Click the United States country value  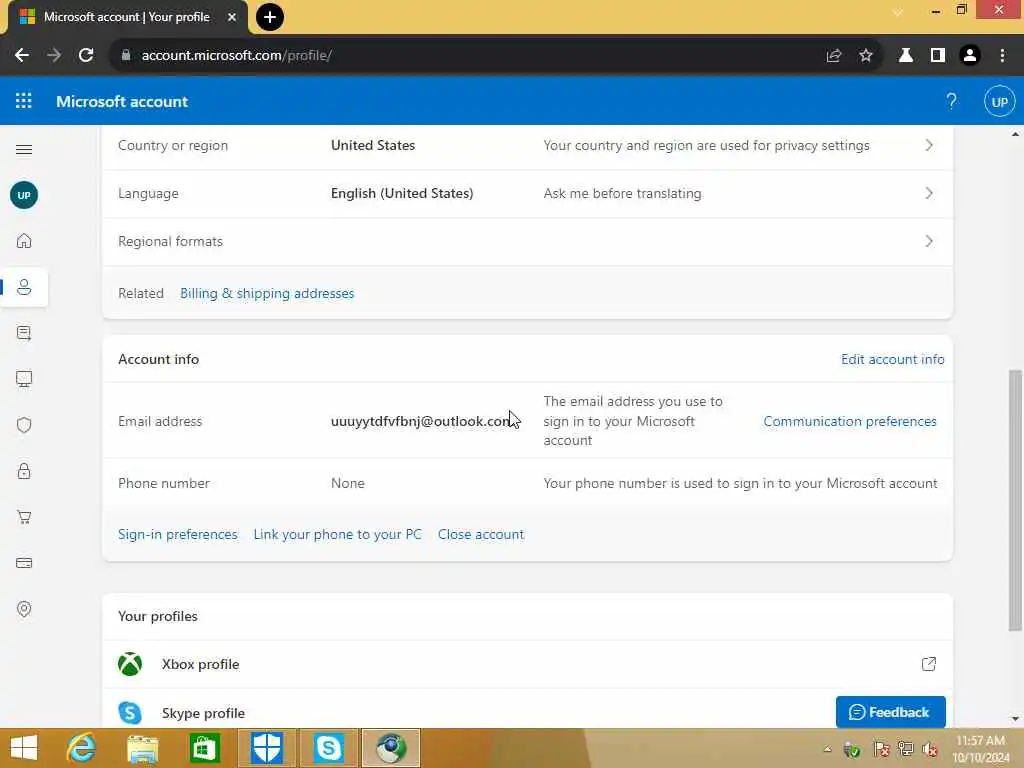(373, 145)
